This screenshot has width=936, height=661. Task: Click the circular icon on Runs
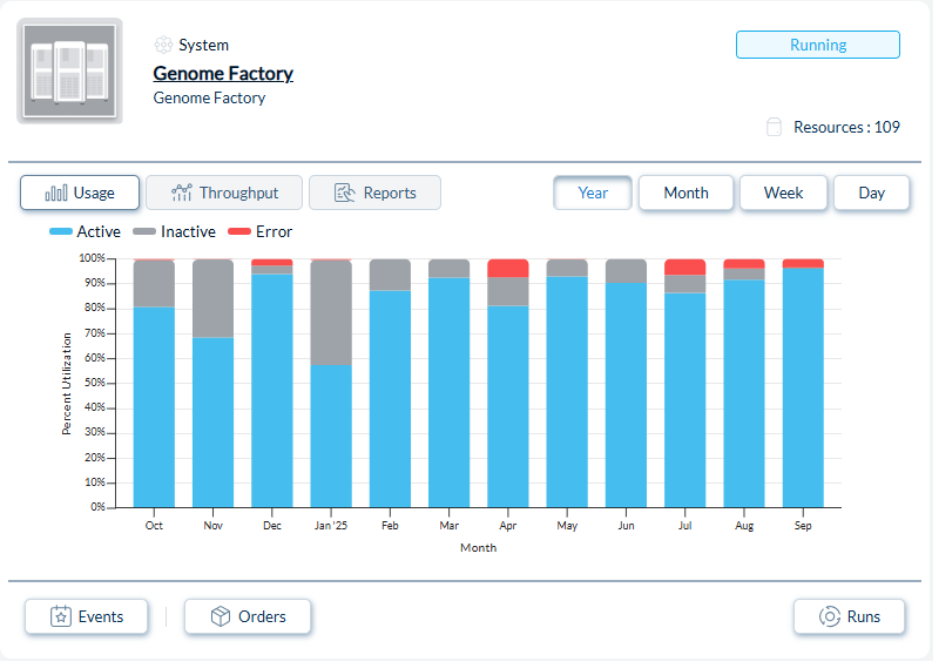[x=829, y=617]
